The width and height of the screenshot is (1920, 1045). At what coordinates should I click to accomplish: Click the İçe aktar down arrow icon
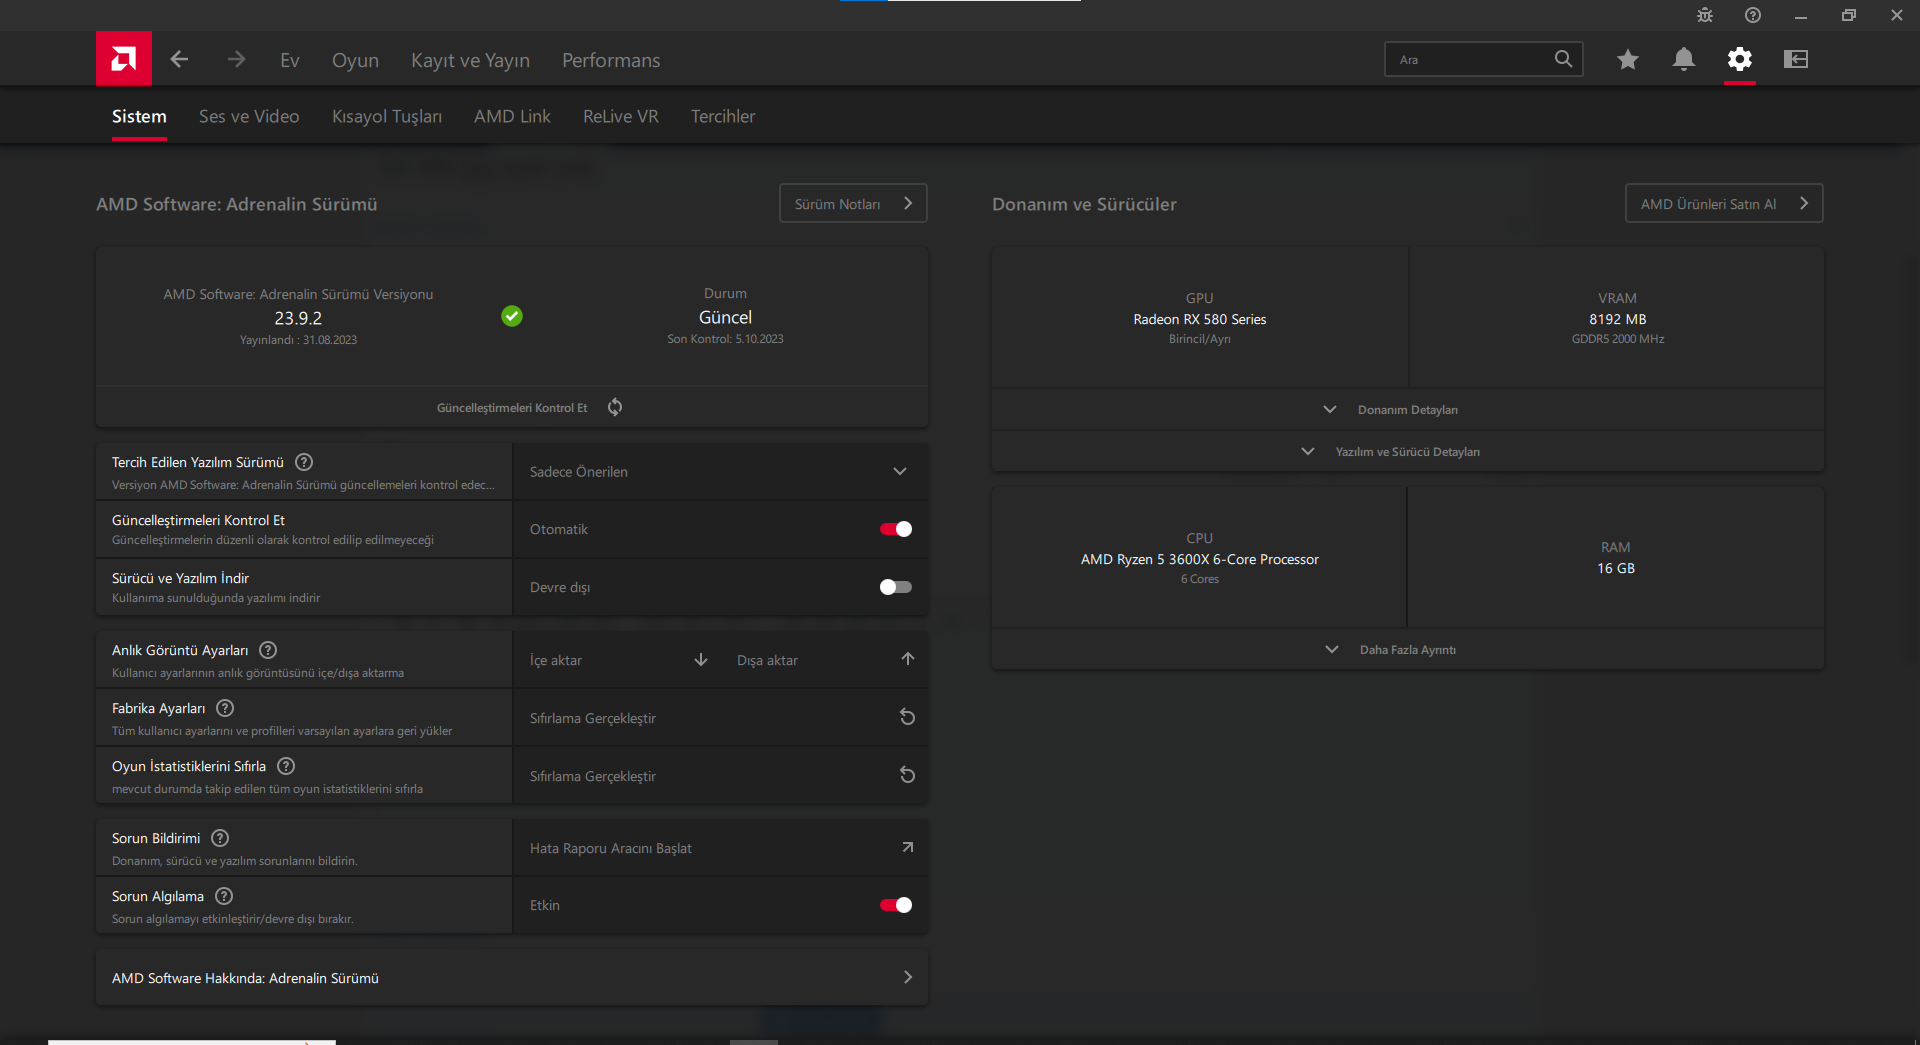(x=701, y=660)
